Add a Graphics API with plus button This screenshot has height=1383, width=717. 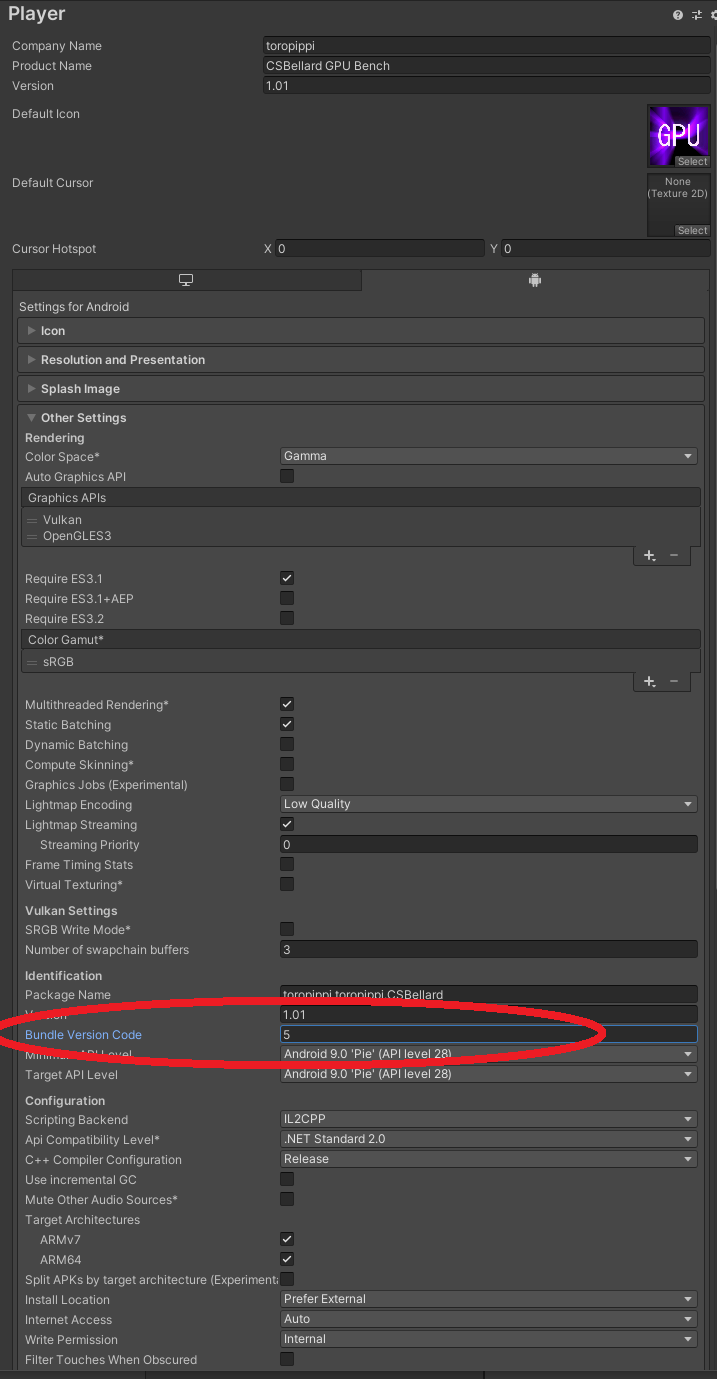(x=649, y=555)
